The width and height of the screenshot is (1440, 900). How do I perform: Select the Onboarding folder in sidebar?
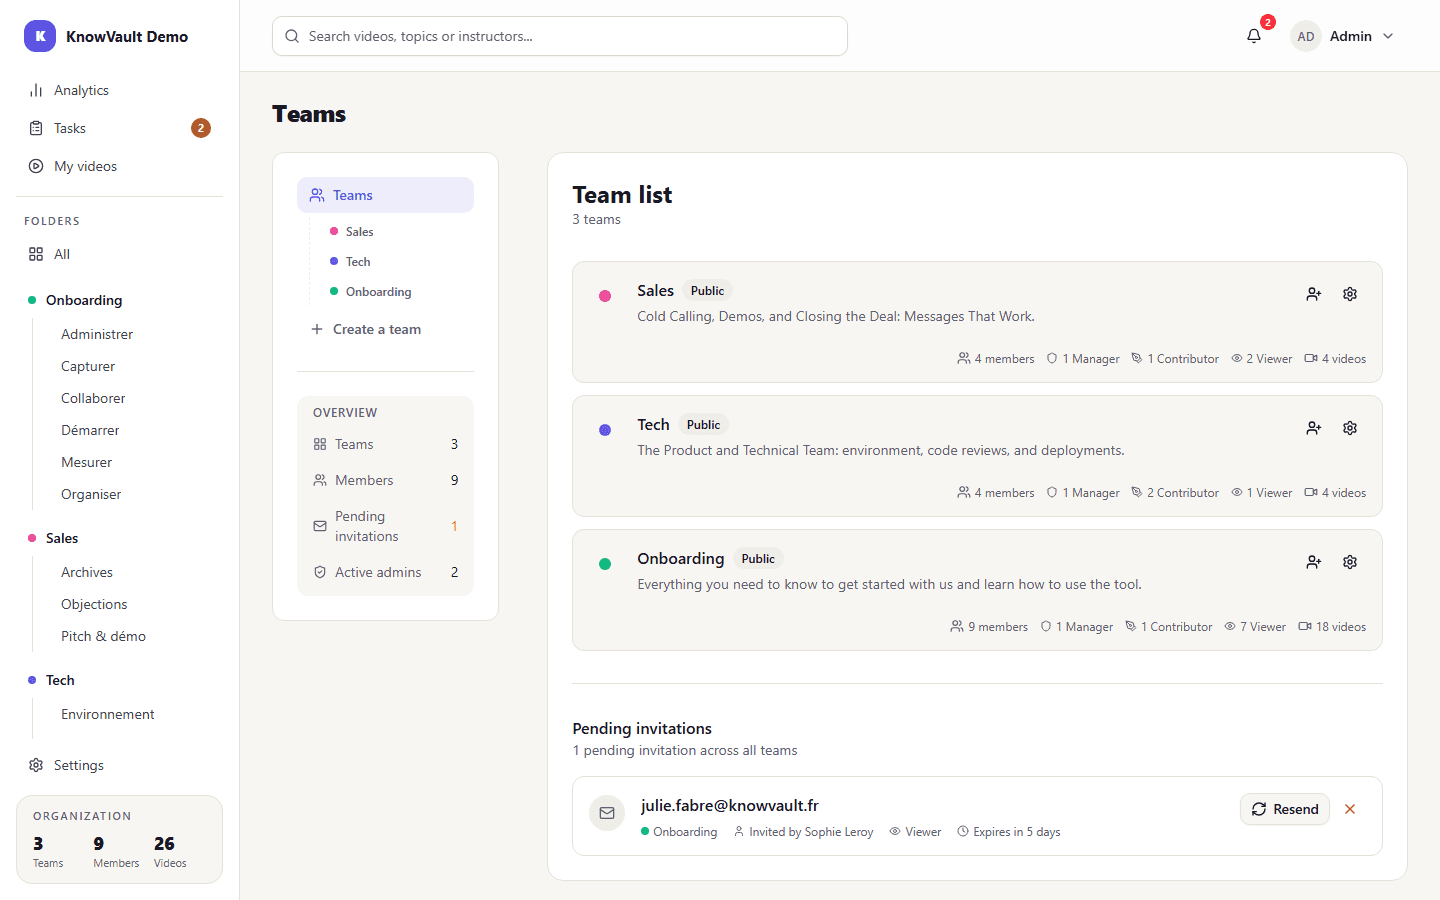[84, 300]
